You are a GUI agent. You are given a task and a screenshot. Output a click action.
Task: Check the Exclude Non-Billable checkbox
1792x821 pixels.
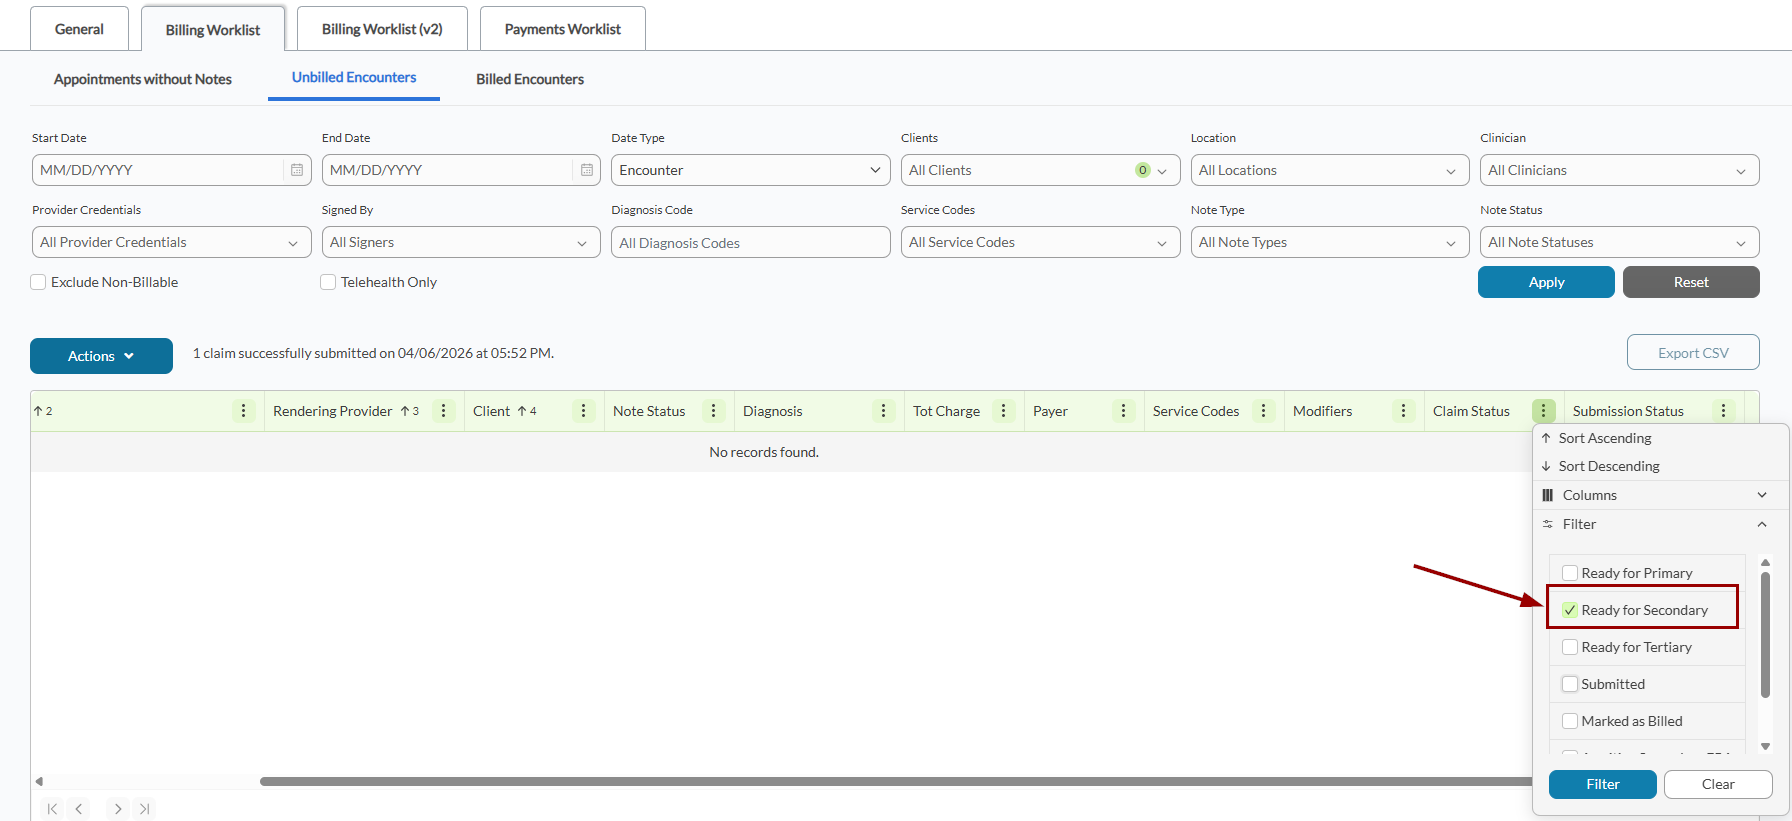(38, 282)
